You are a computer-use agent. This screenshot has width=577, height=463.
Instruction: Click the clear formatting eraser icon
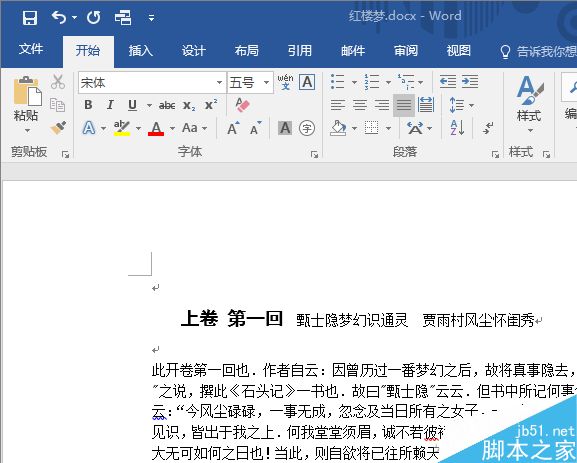point(243,105)
